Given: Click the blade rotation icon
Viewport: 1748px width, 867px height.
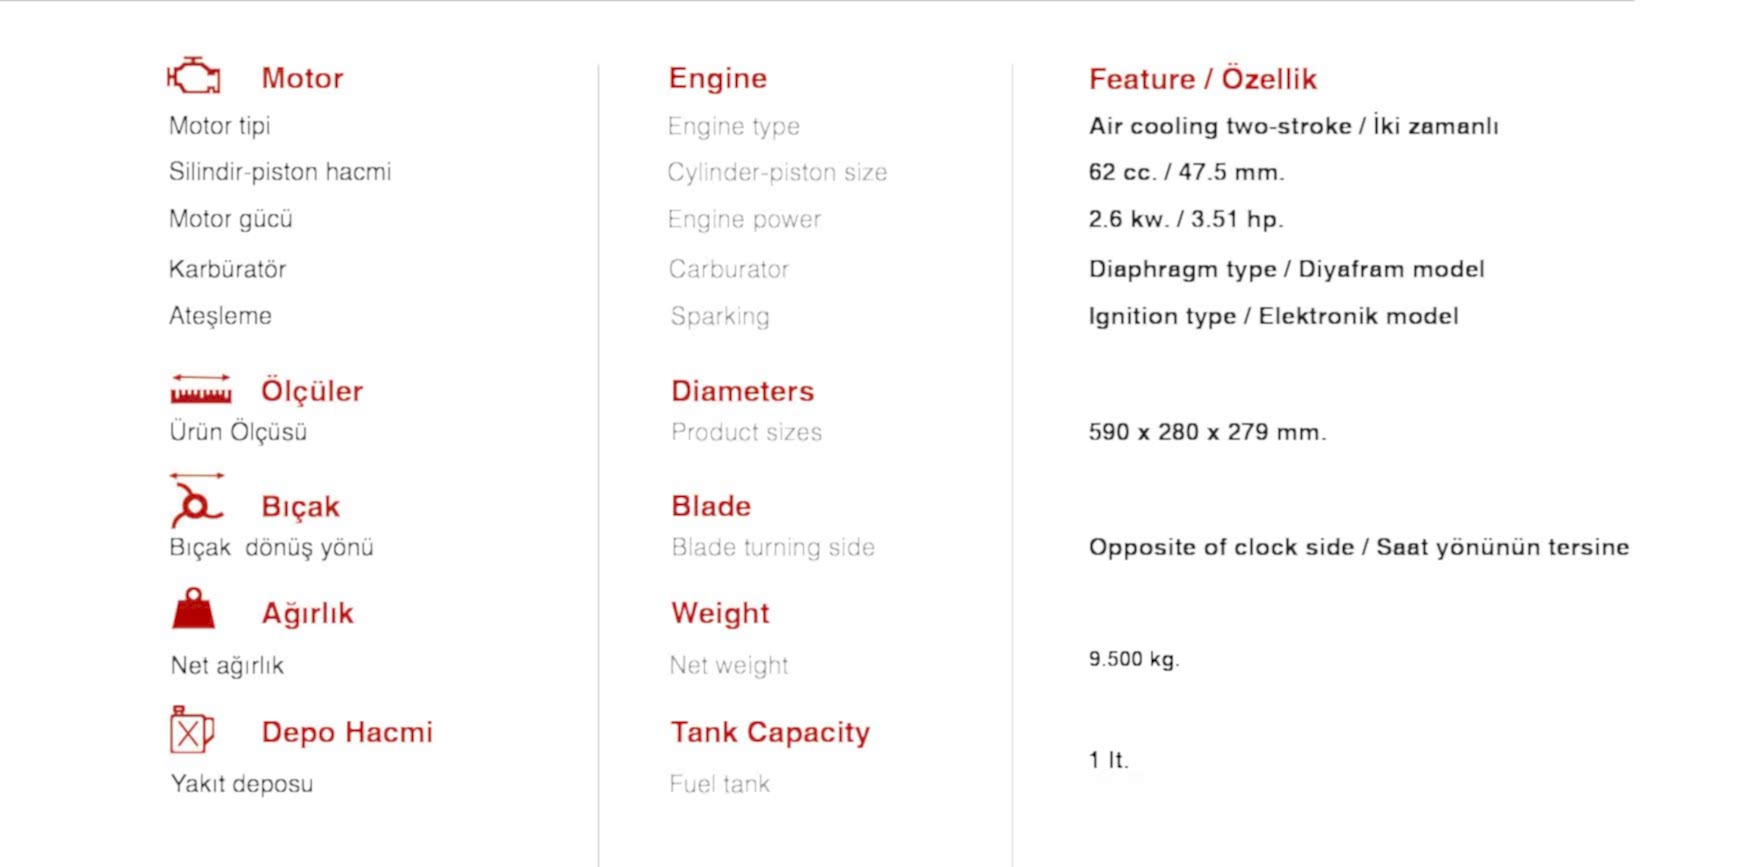Looking at the screenshot, I should (196, 501).
